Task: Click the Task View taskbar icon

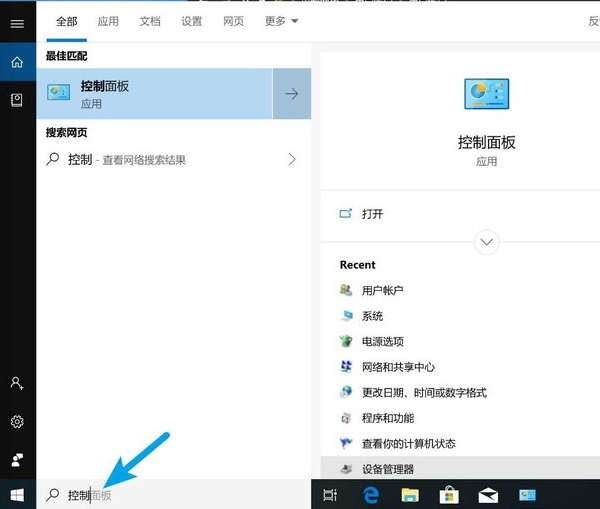Action: pos(331,495)
